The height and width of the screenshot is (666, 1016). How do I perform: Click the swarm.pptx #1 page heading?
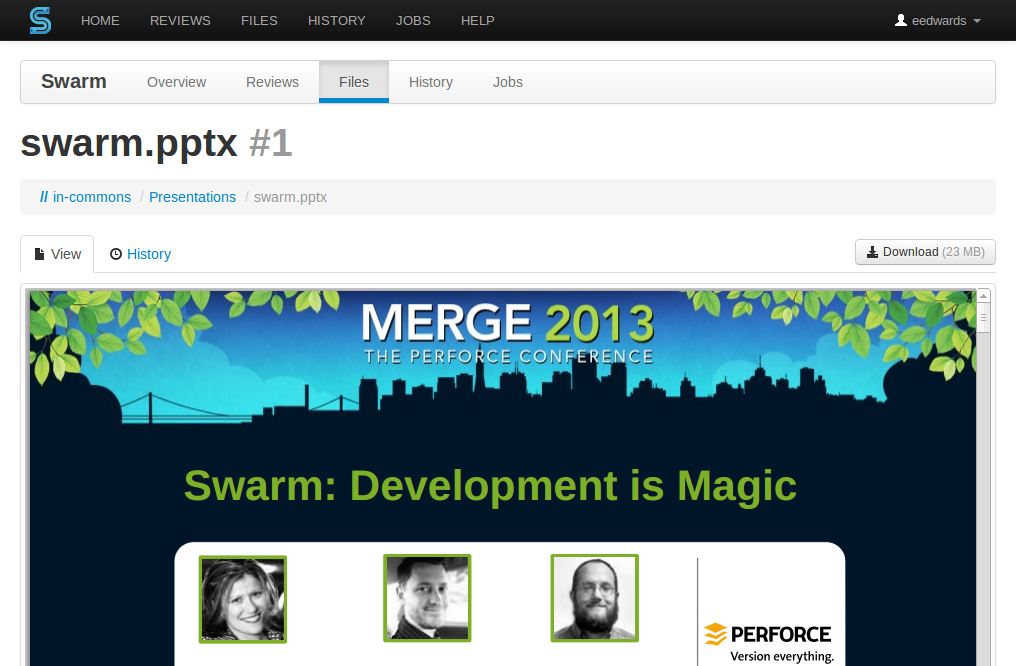click(157, 143)
